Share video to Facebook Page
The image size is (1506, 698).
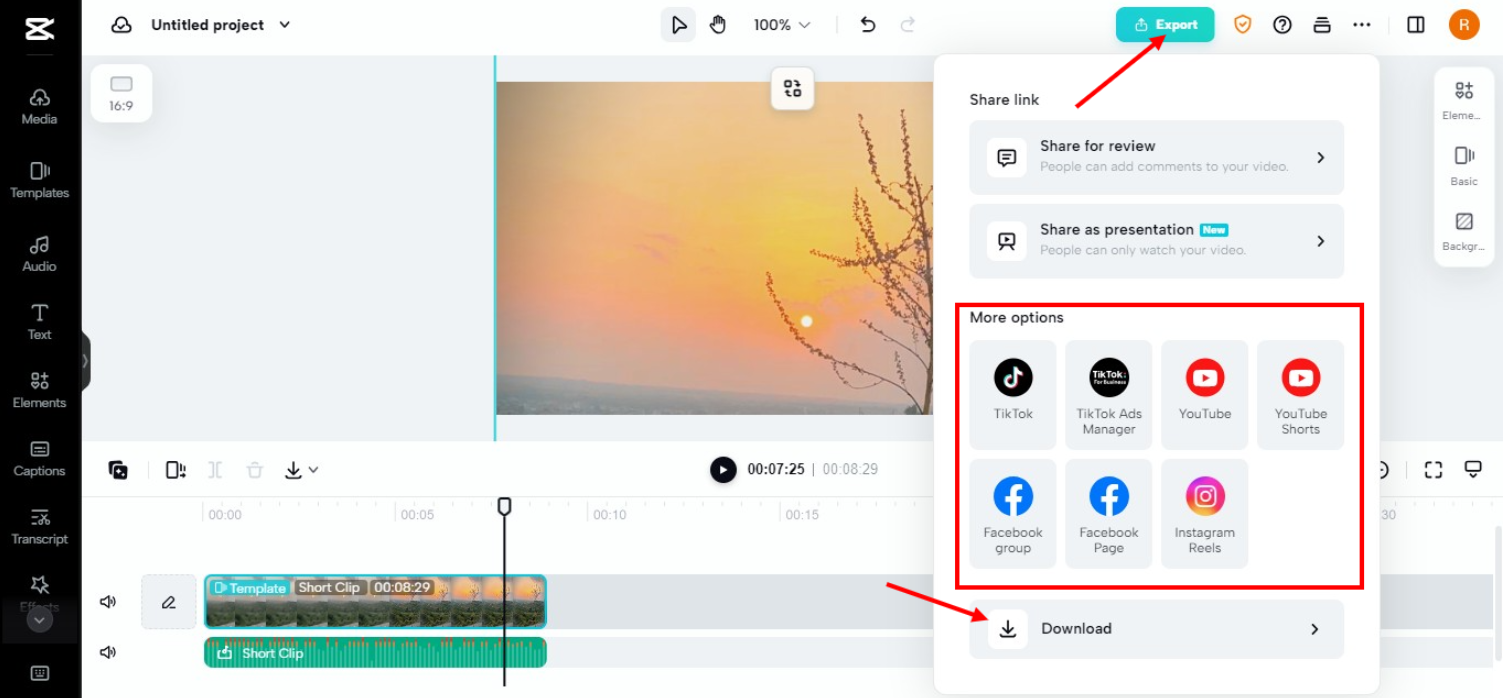1109,513
